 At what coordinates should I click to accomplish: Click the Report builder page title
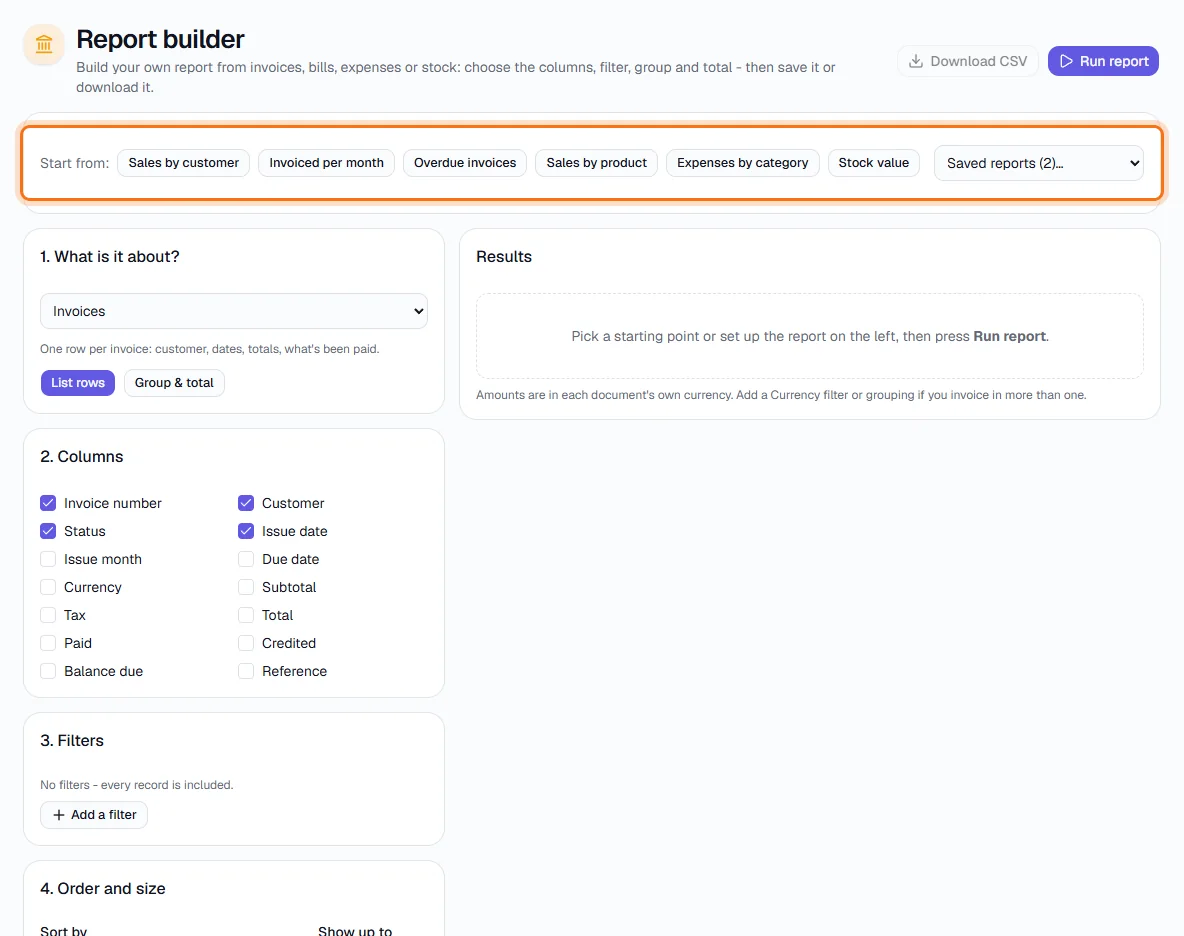click(160, 39)
